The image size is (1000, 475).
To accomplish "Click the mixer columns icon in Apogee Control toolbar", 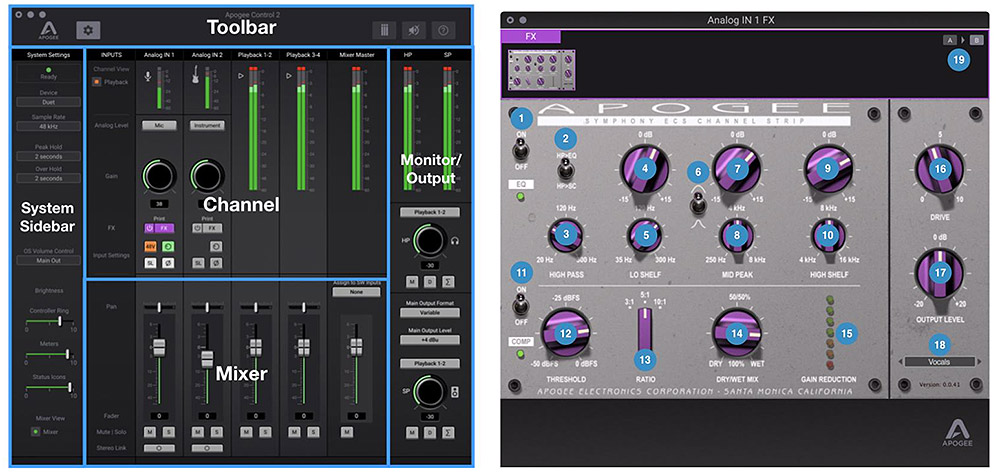I will [385, 30].
